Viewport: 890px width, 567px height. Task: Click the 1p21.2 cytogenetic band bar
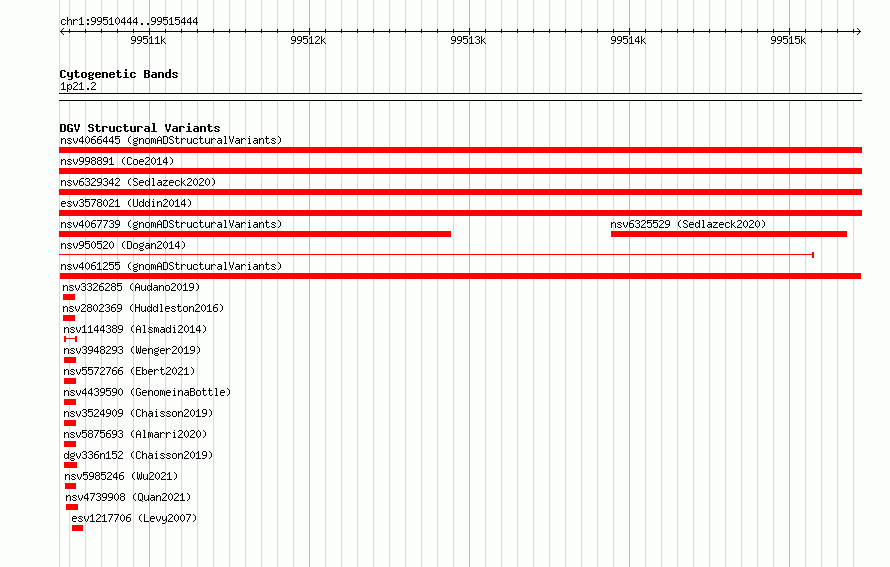(x=460, y=97)
